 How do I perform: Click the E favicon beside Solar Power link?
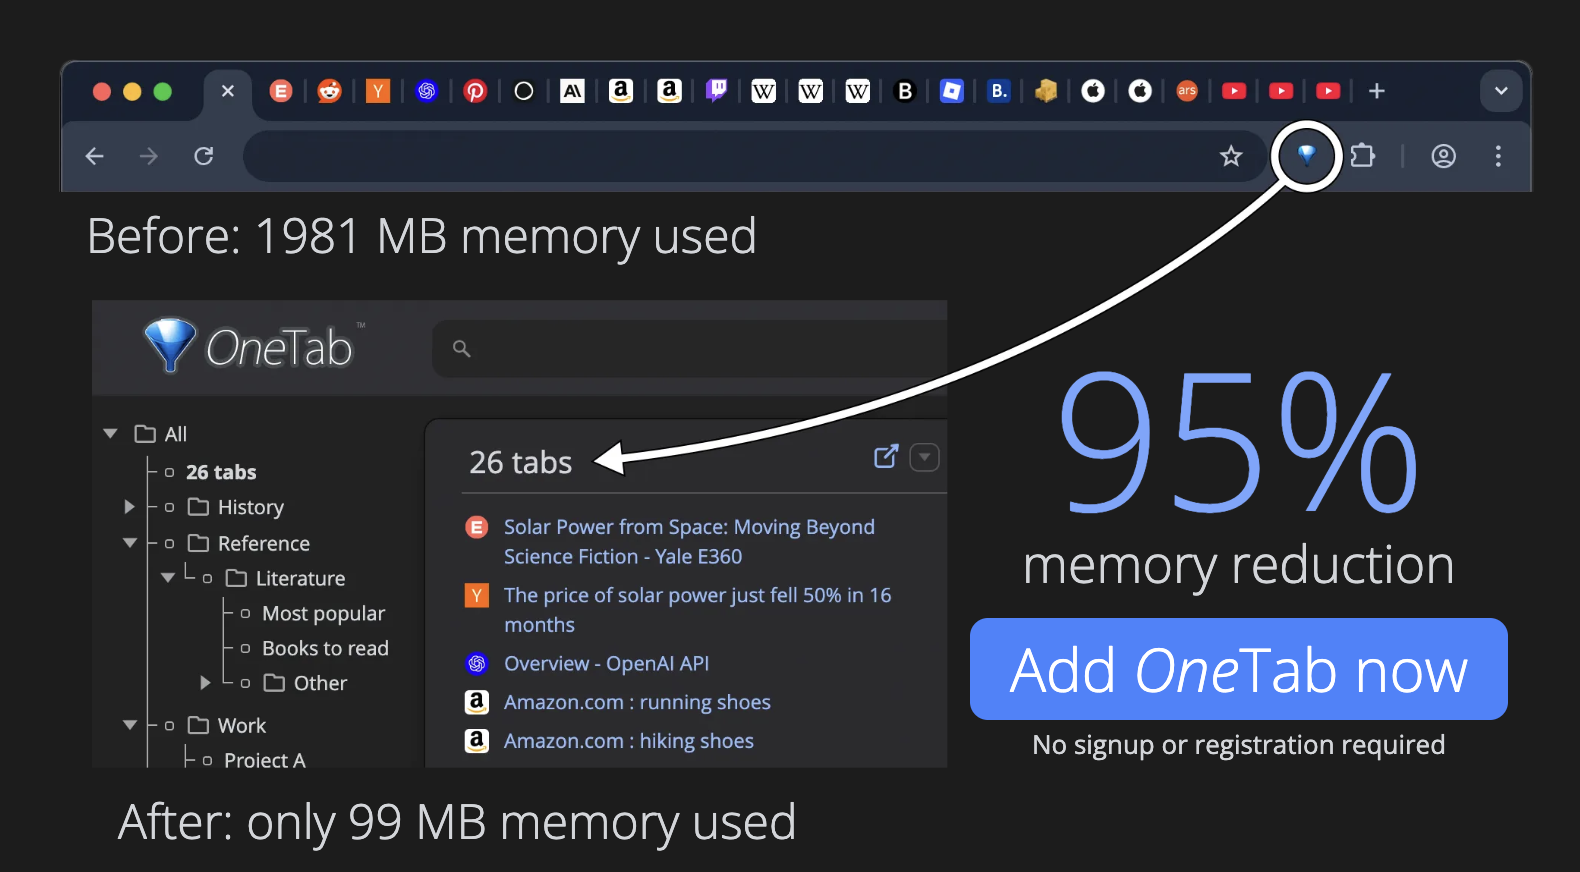tap(477, 527)
